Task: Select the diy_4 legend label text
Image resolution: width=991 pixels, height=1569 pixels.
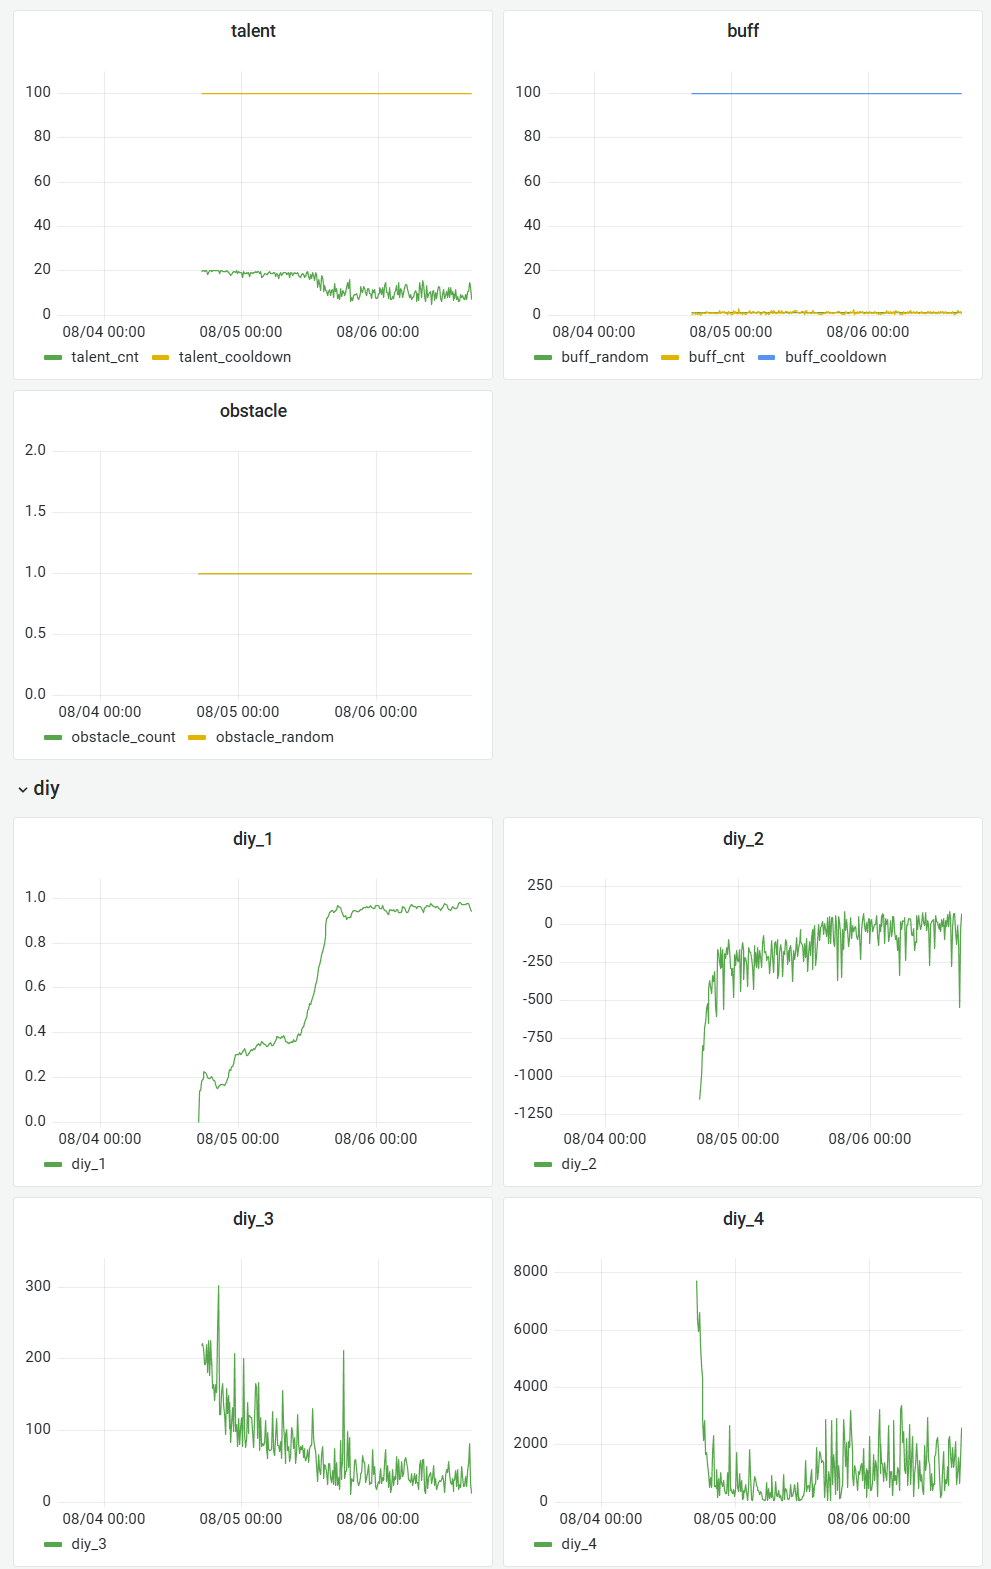Action: pyautogui.click(x=578, y=1544)
